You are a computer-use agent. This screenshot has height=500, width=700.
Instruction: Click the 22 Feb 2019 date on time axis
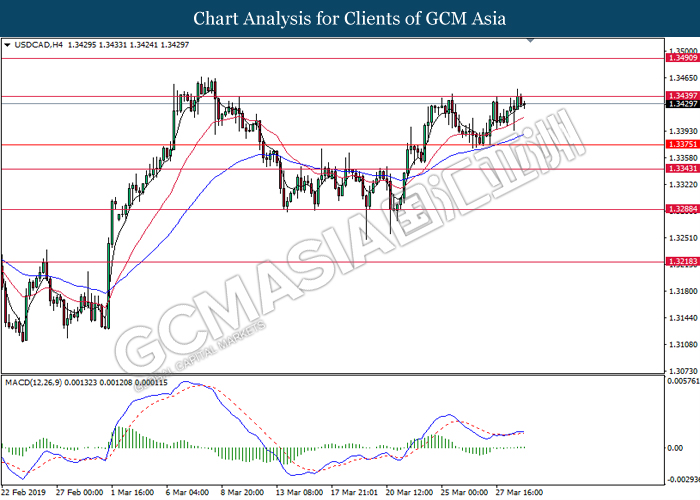point(24,492)
